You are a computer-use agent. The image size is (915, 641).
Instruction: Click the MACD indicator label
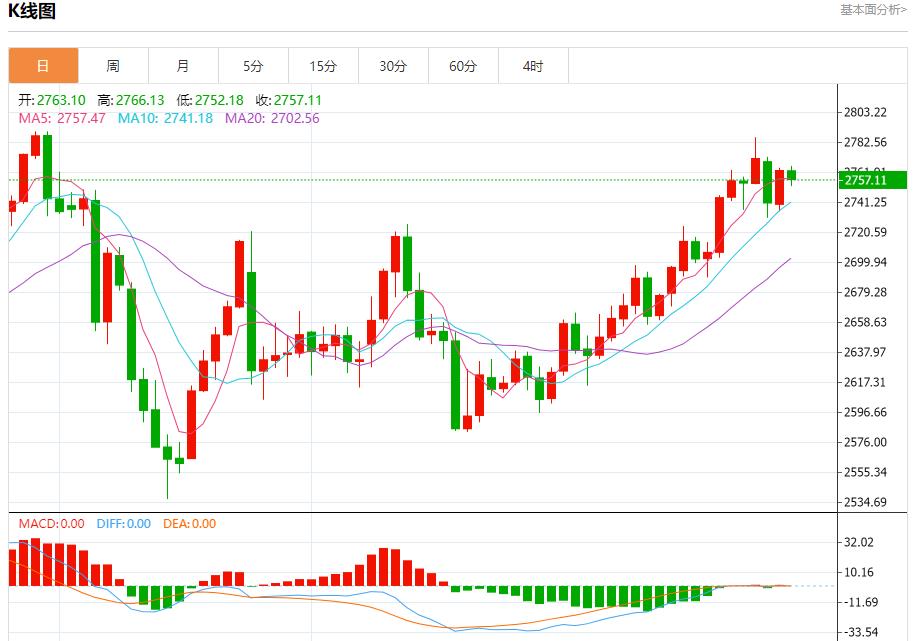tap(52, 523)
